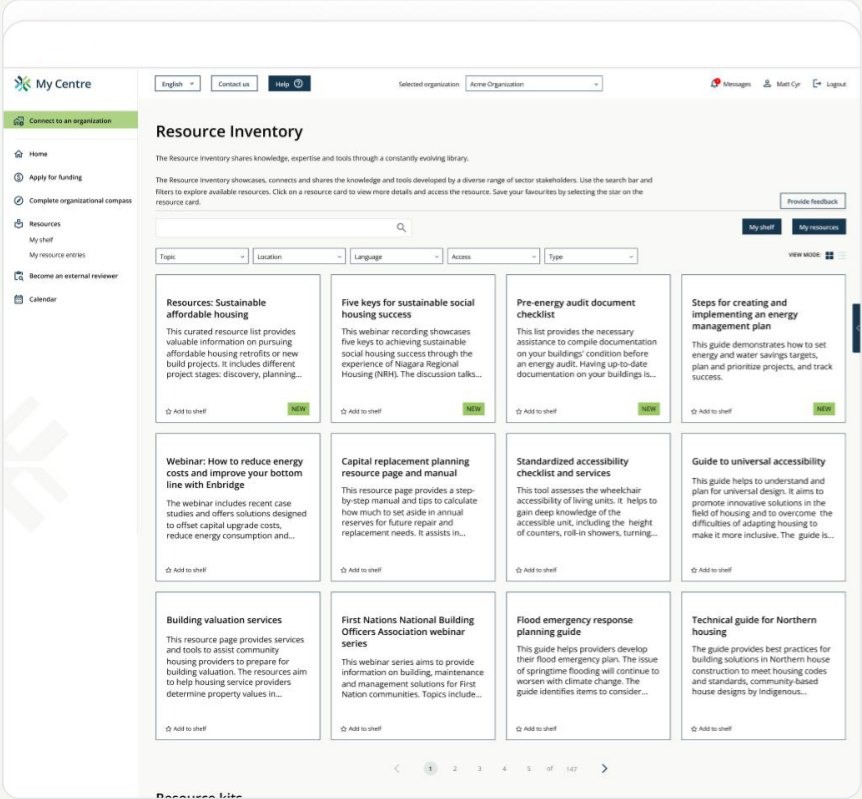Go to page 4 of results
This screenshot has height=799, width=862.
[x=504, y=769]
